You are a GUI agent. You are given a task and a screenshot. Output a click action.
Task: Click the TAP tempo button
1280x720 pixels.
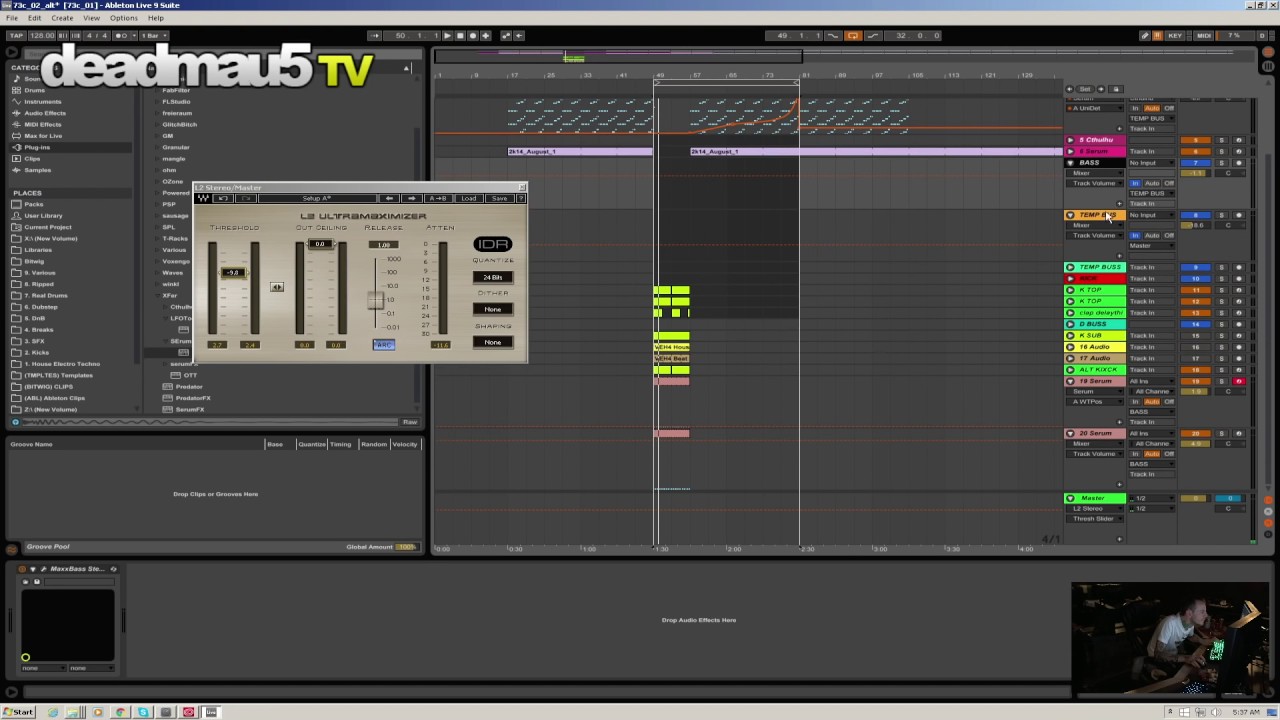click(15, 35)
